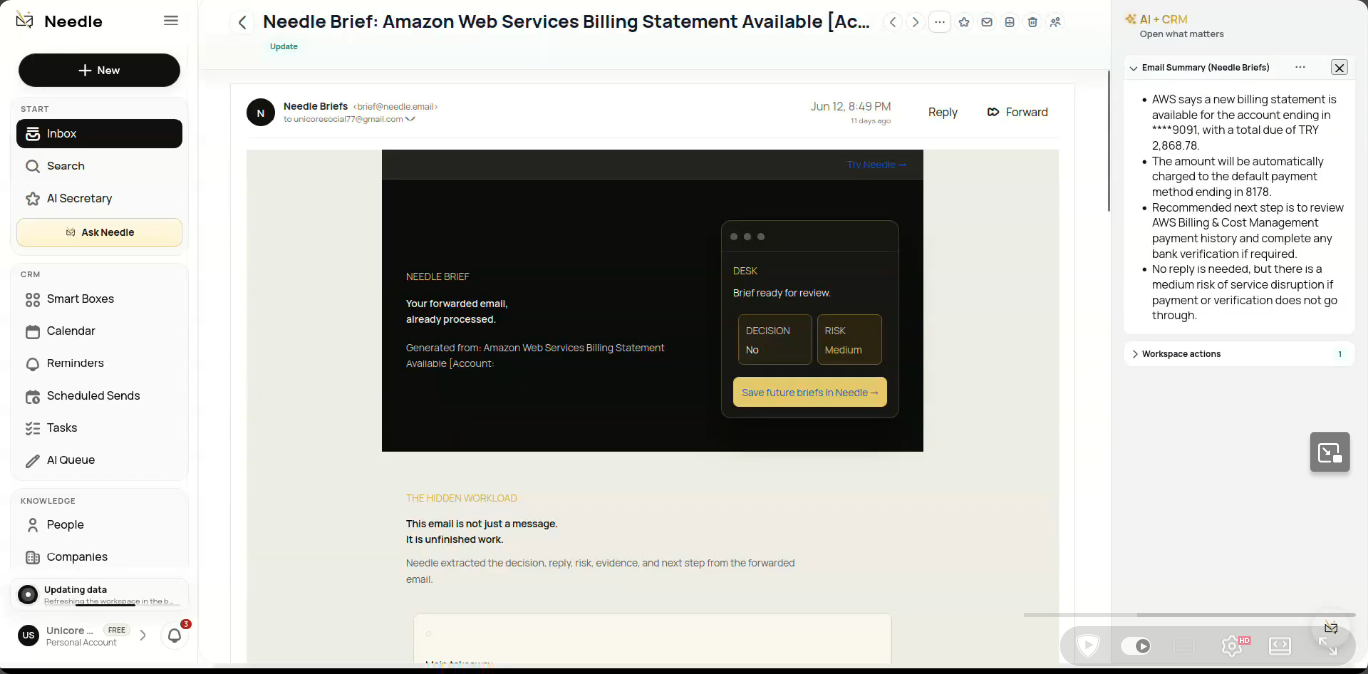
Task: Click the AI + CRM sparkle icon
Action: point(1130,19)
